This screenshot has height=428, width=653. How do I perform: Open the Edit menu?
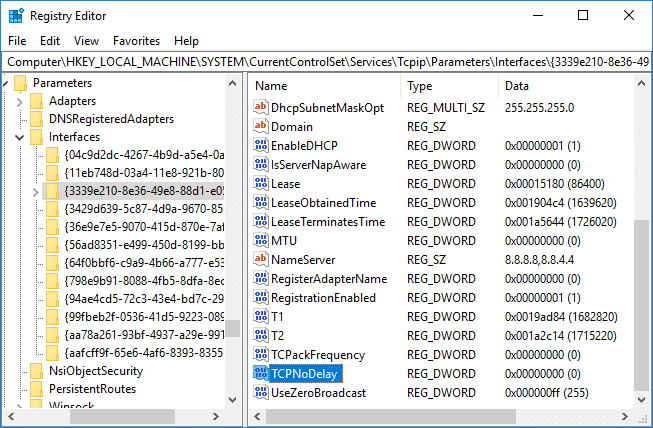[x=50, y=41]
